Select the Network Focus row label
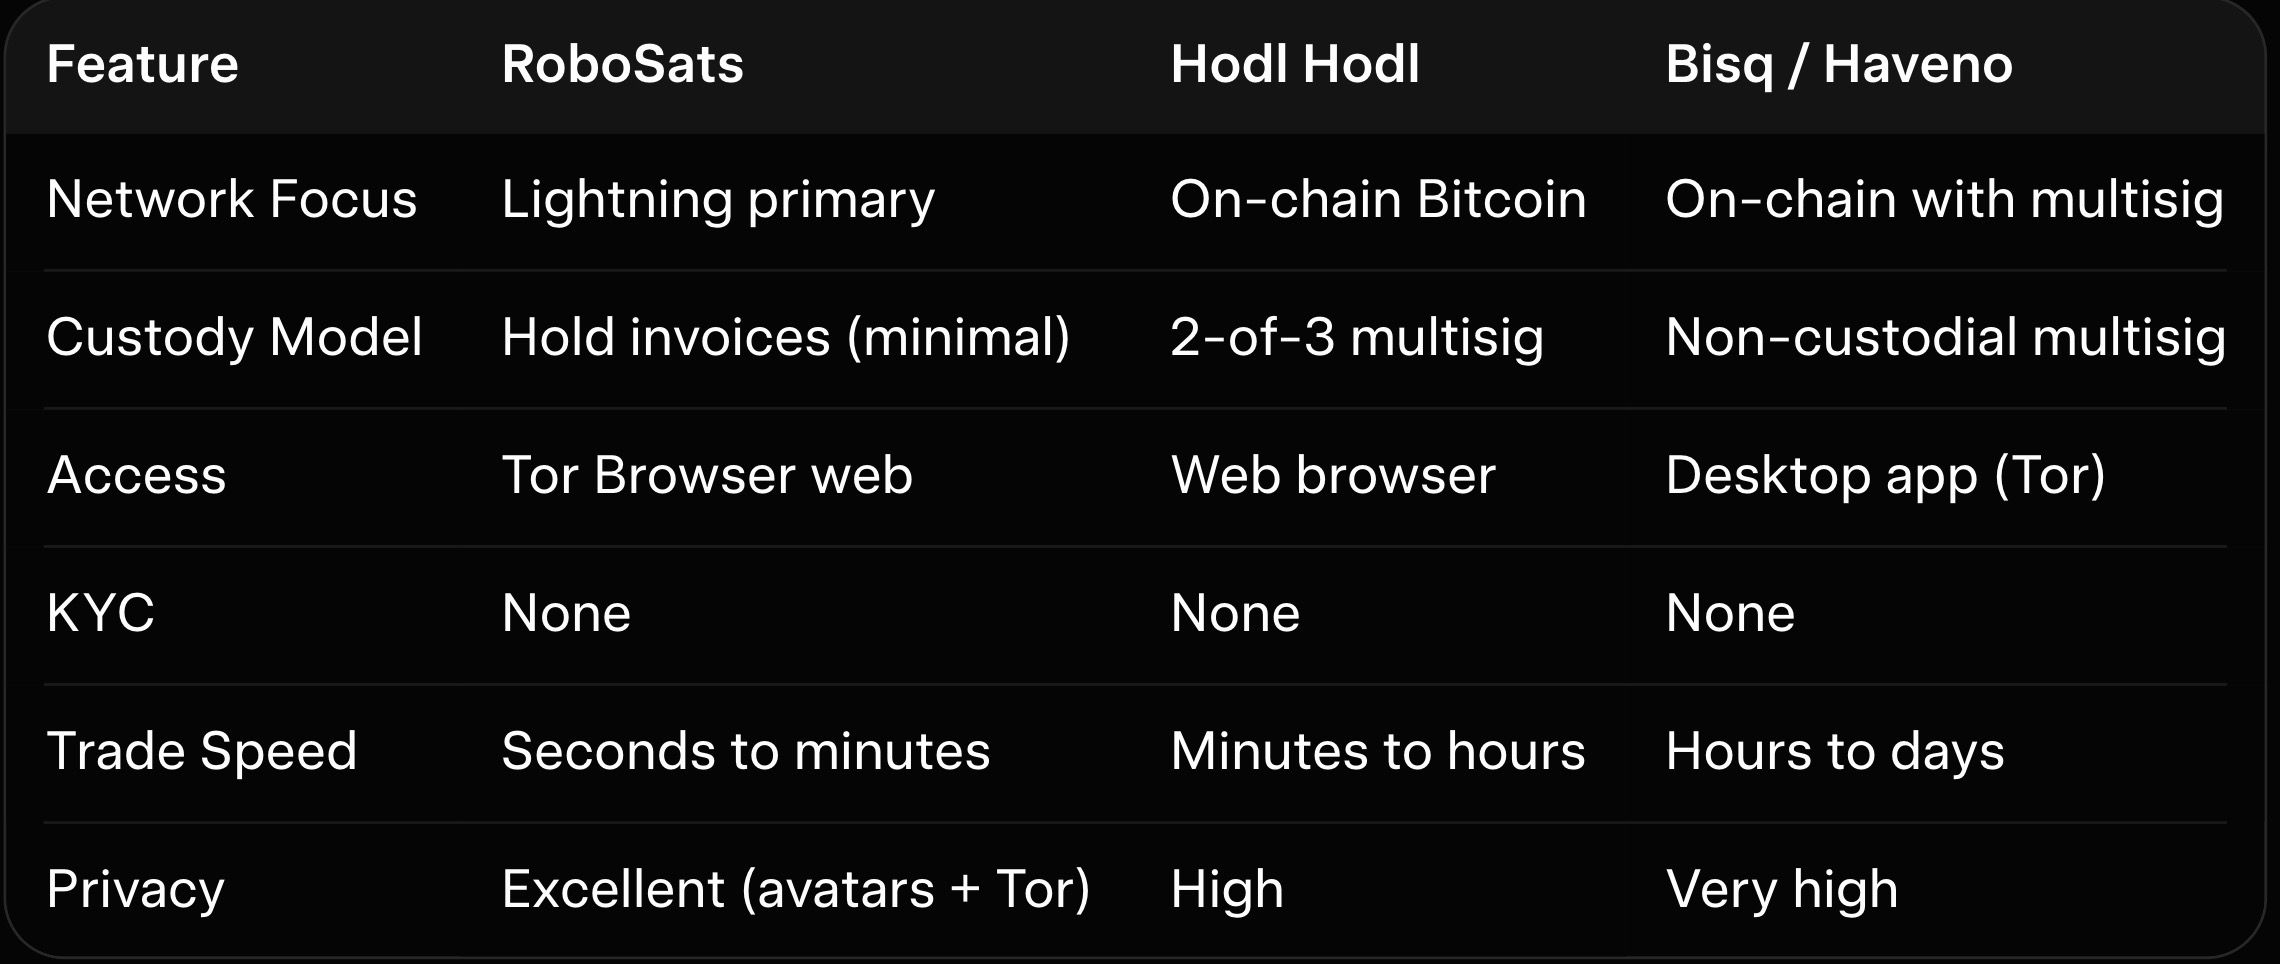The height and width of the screenshot is (964, 2280). (x=231, y=199)
